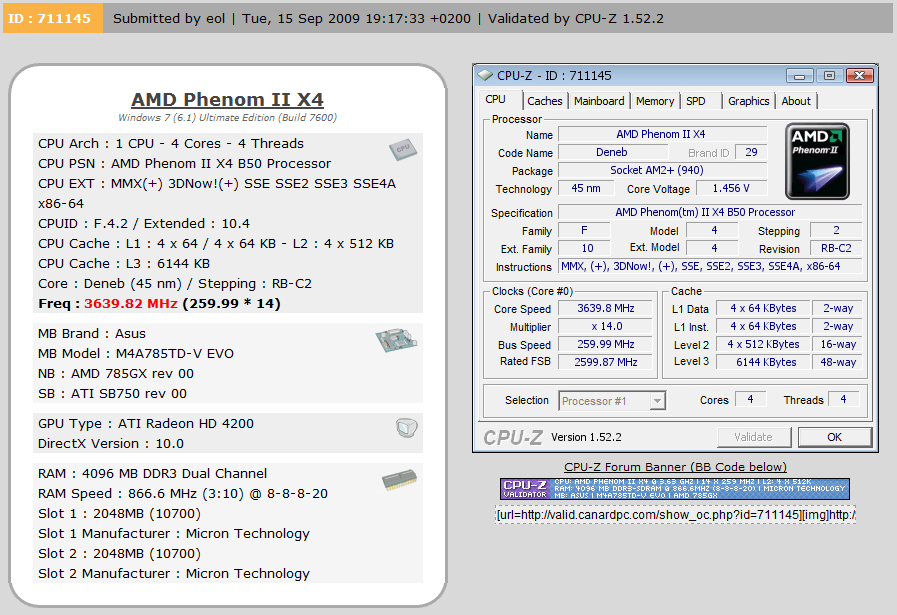Expand the Processor #1 selection dropdown

657,401
